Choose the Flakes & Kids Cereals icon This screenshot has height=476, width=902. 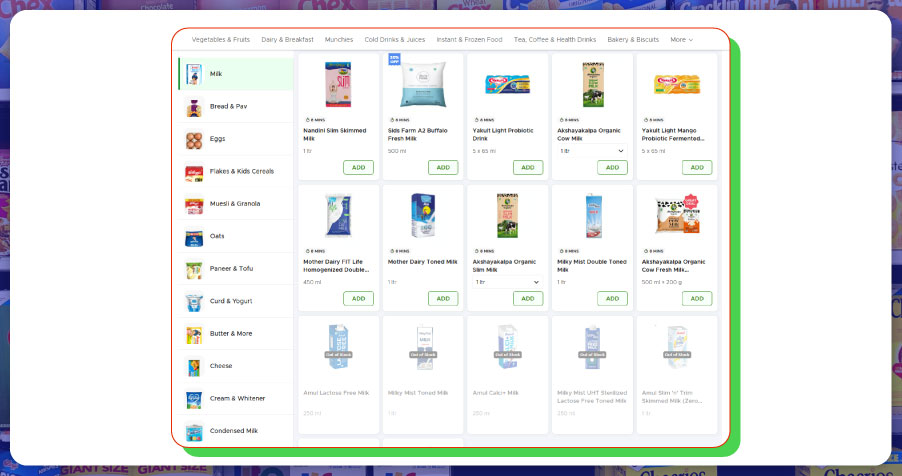pyautogui.click(x=194, y=172)
